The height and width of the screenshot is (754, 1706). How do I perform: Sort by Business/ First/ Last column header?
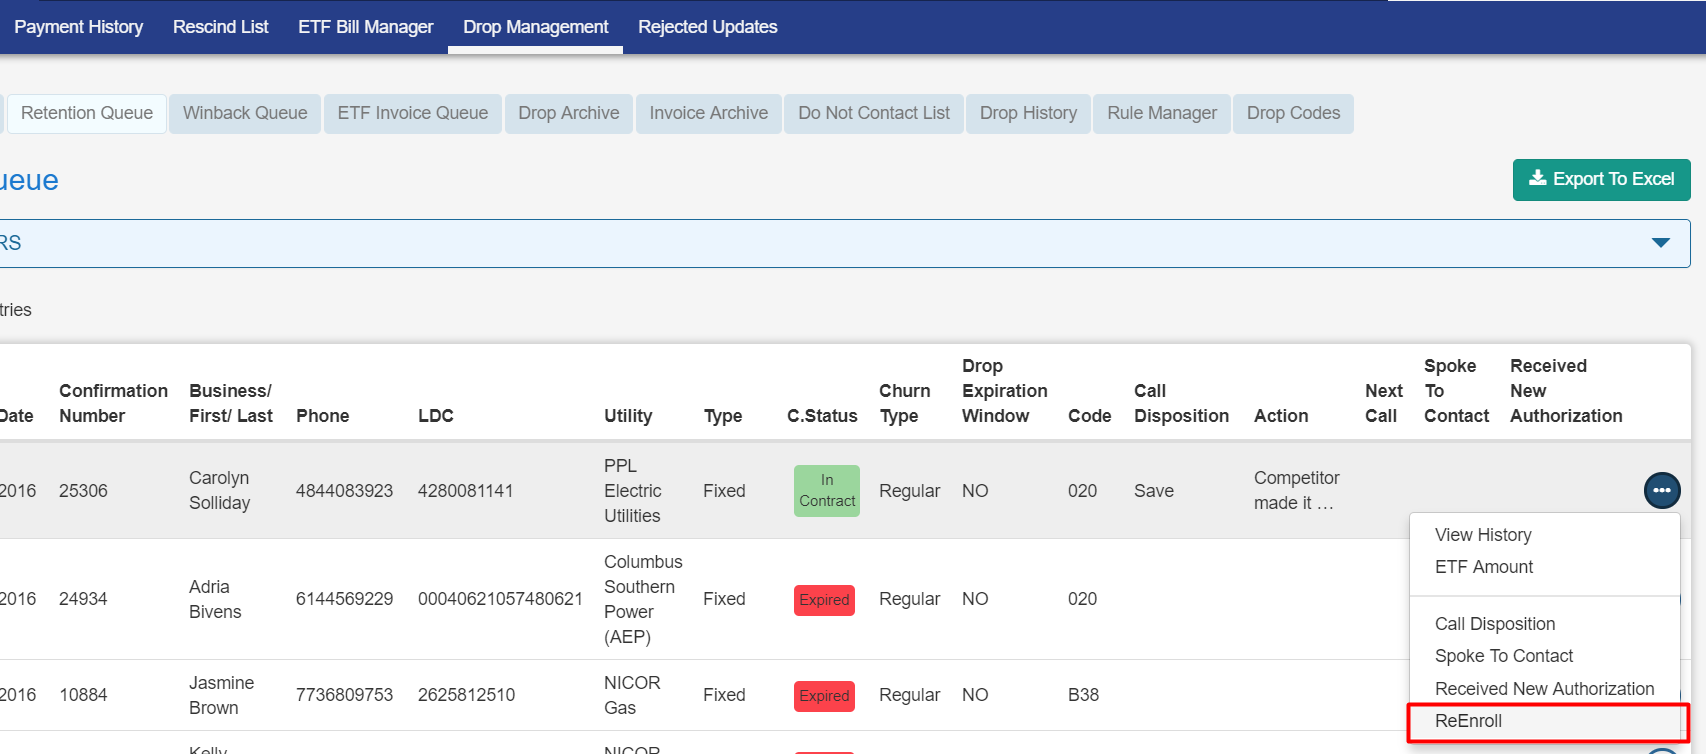(x=230, y=403)
